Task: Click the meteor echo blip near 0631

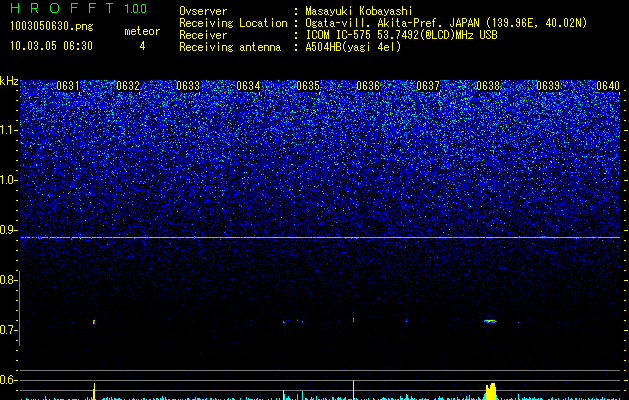Action: (x=94, y=322)
